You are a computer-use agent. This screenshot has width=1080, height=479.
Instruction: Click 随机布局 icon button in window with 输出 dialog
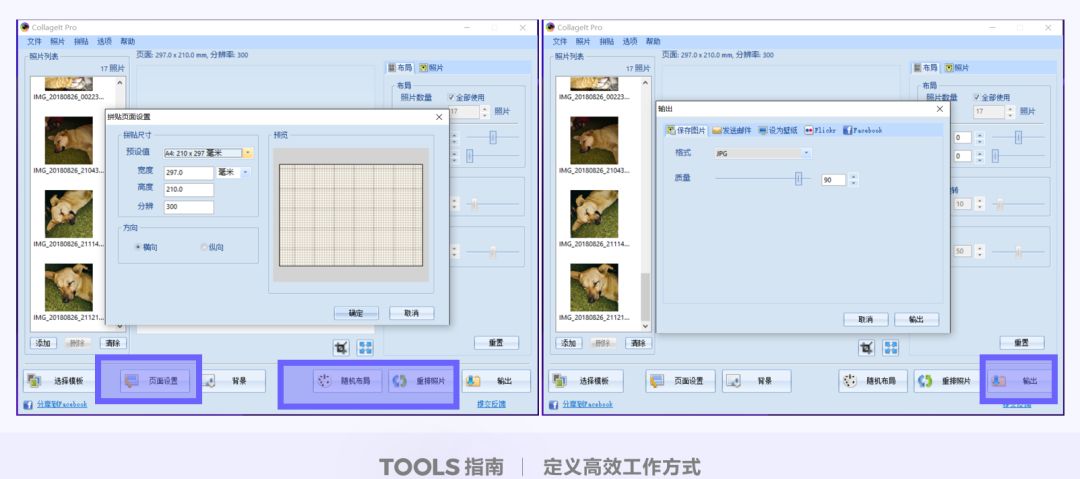(x=873, y=381)
